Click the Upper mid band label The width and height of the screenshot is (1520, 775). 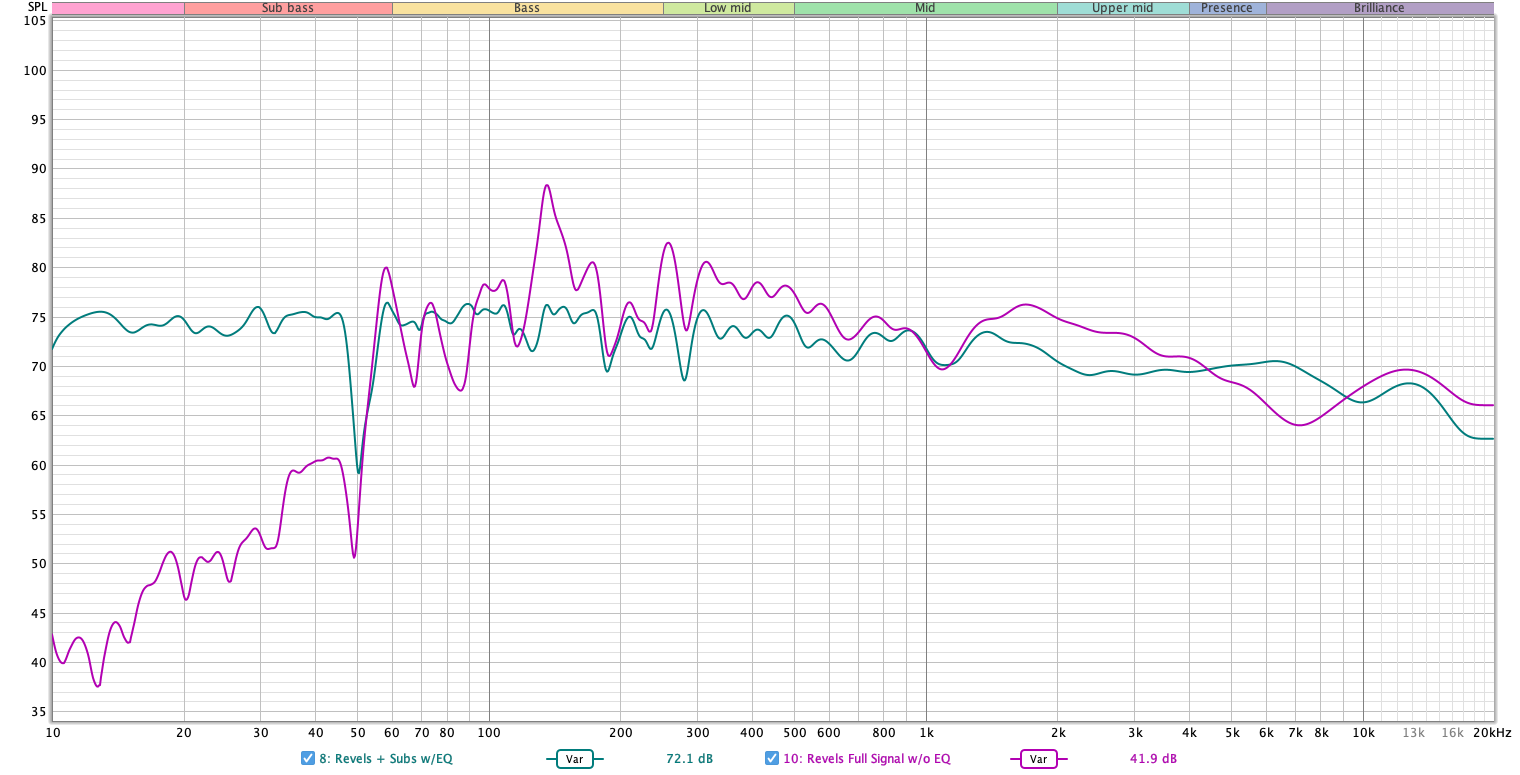click(x=1123, y=8)
